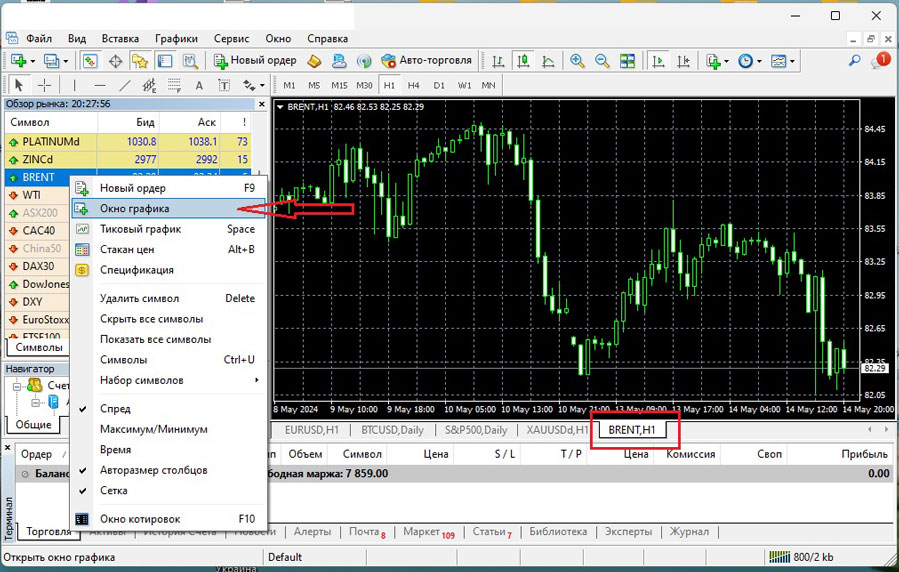The image size is (899, 572).
Task: Open the Сервис menu
Action: point(231,39)
